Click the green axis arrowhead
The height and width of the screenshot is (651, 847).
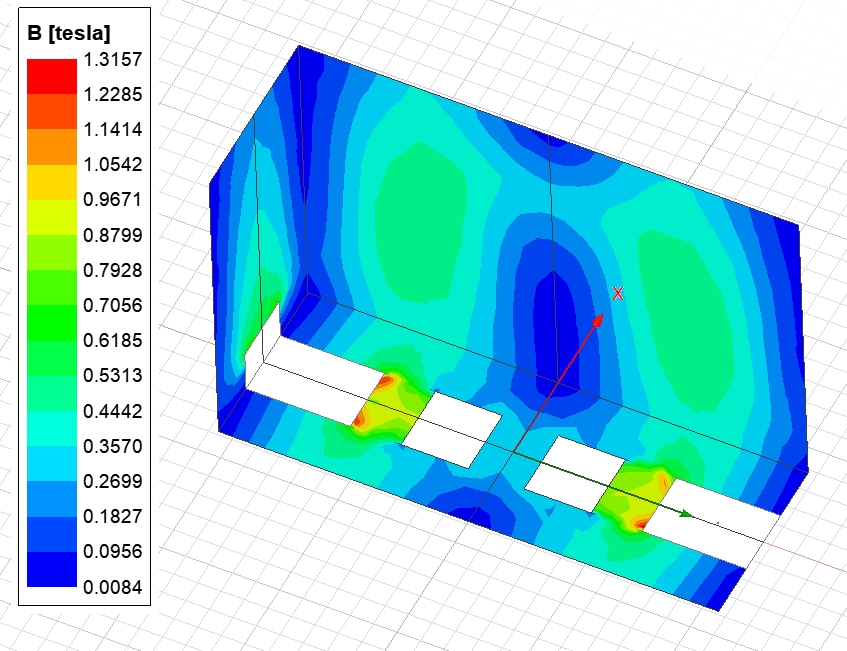(686, 514)
